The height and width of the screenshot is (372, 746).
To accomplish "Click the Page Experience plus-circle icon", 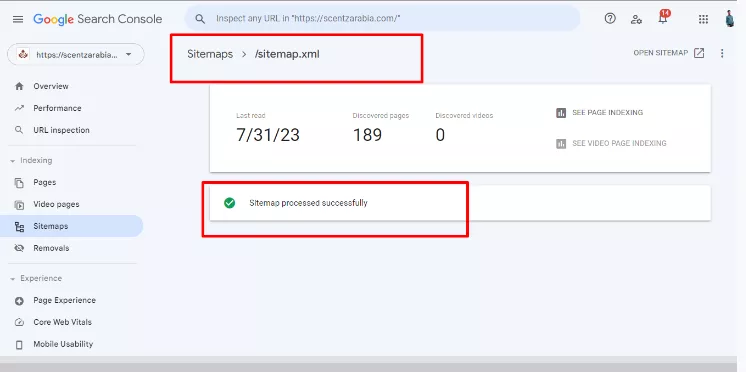I will [19, 301].
